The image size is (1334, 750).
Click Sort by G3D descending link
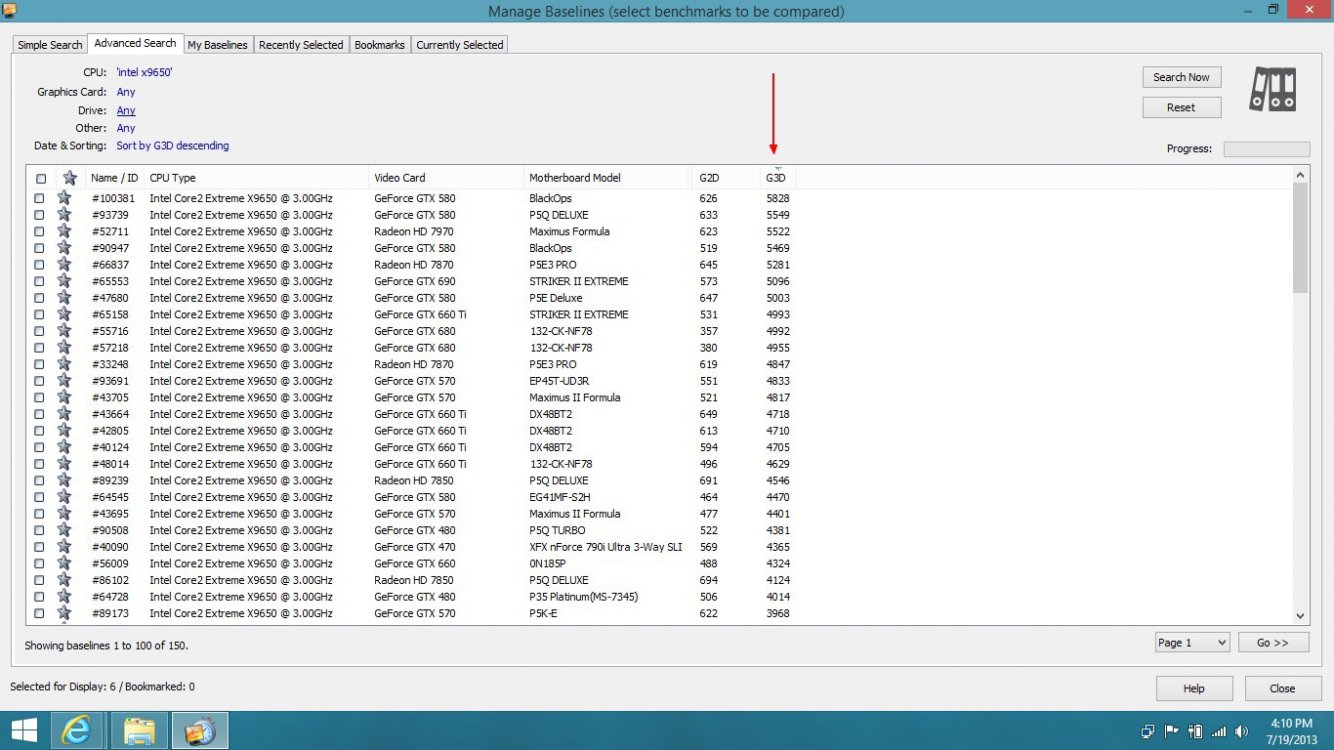tap(172, 146)
